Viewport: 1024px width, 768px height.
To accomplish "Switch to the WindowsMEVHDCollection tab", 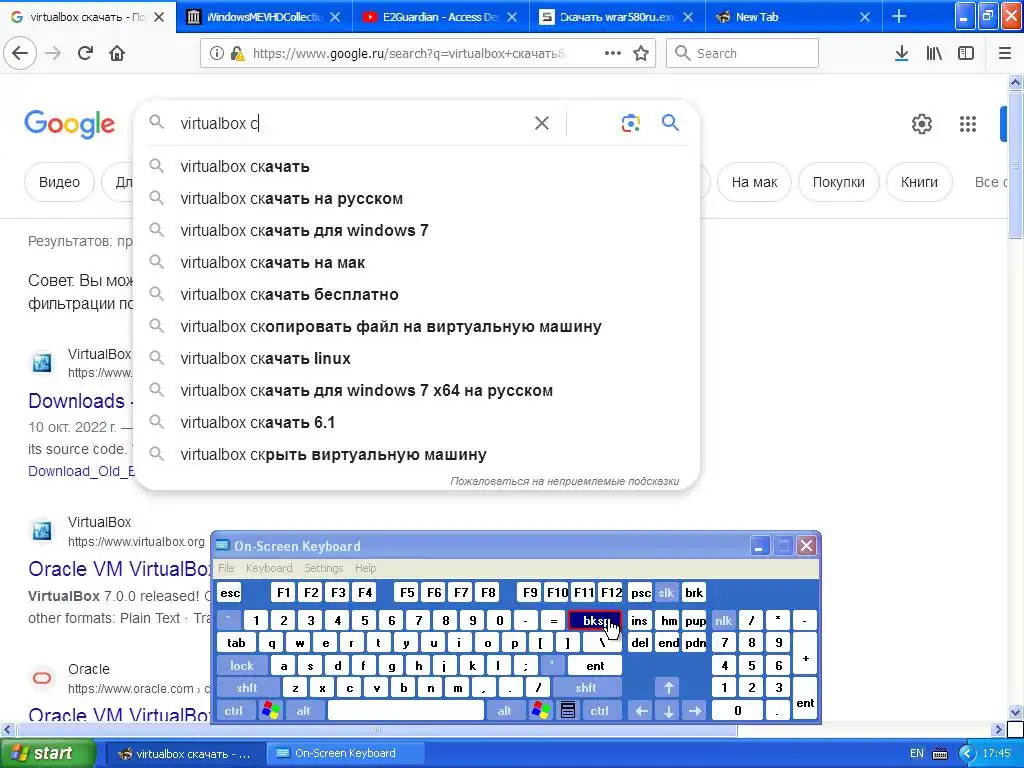I will pyautogui.click(x=264, y=17).
